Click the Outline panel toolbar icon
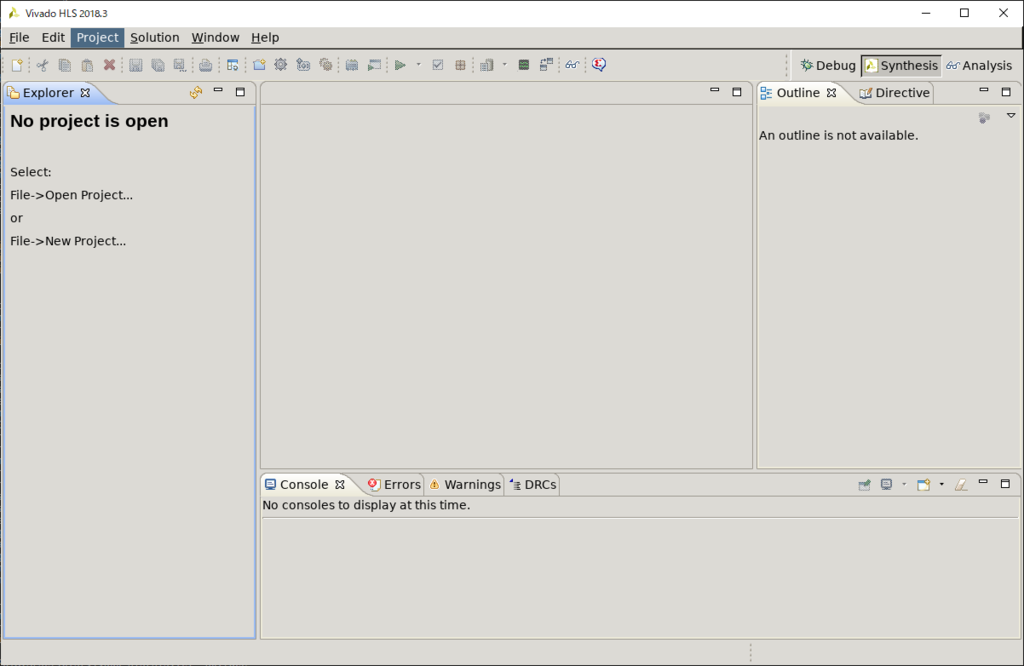The height and width of the screenshot is (666, 1024). [x=984, y=118]
